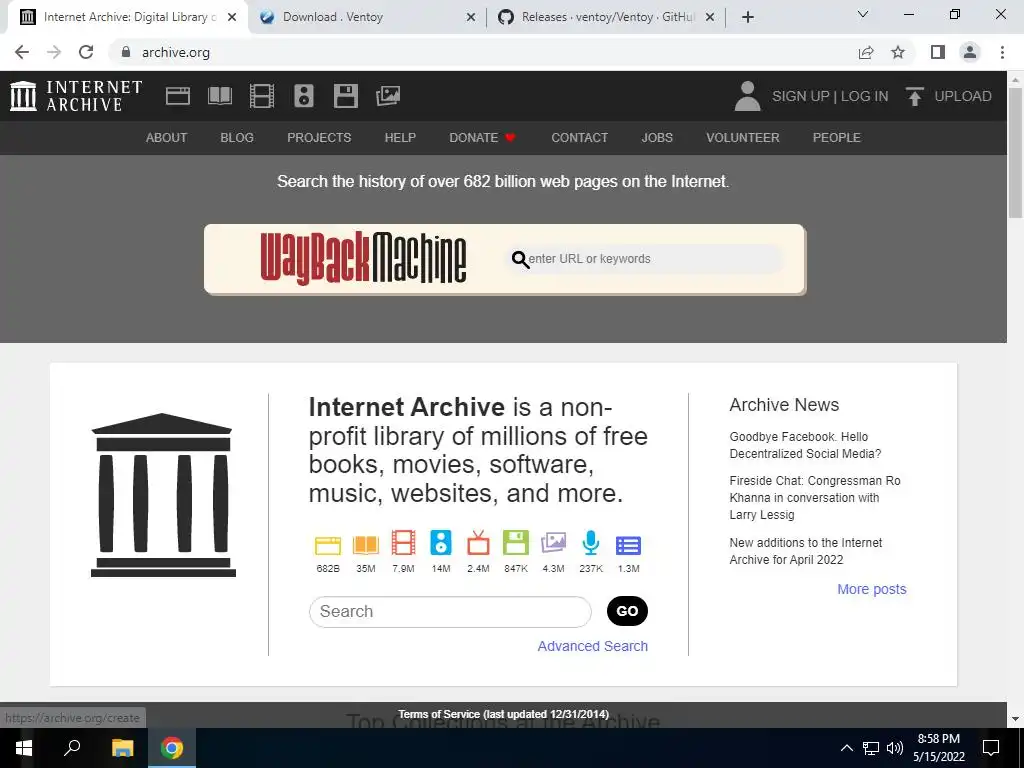The width and height of the screenshot is (1024, 768).
Task: Click the microphone icon labeled 237K
Action: pyautogui.click(x=591, y=543)
